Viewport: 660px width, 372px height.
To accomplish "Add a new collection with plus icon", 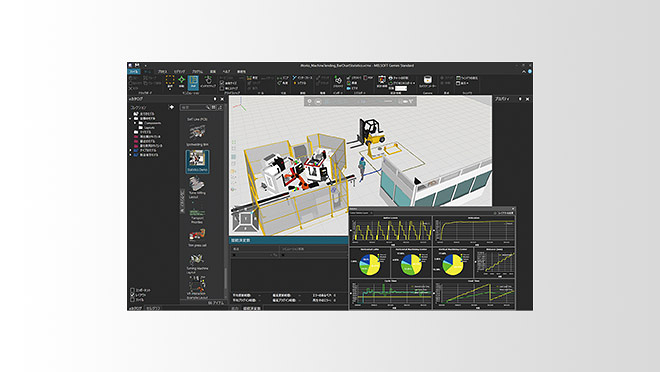I will [x=171, y=107].
